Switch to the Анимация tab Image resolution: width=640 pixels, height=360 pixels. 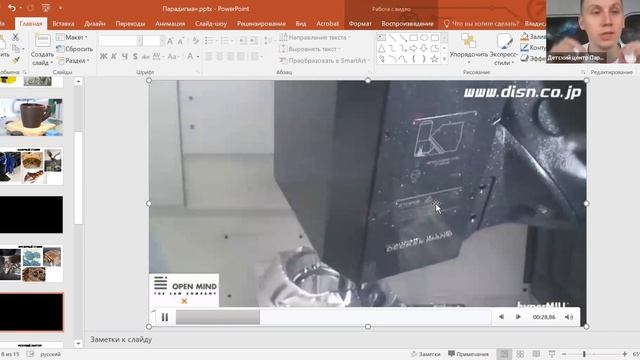[170, 24]
